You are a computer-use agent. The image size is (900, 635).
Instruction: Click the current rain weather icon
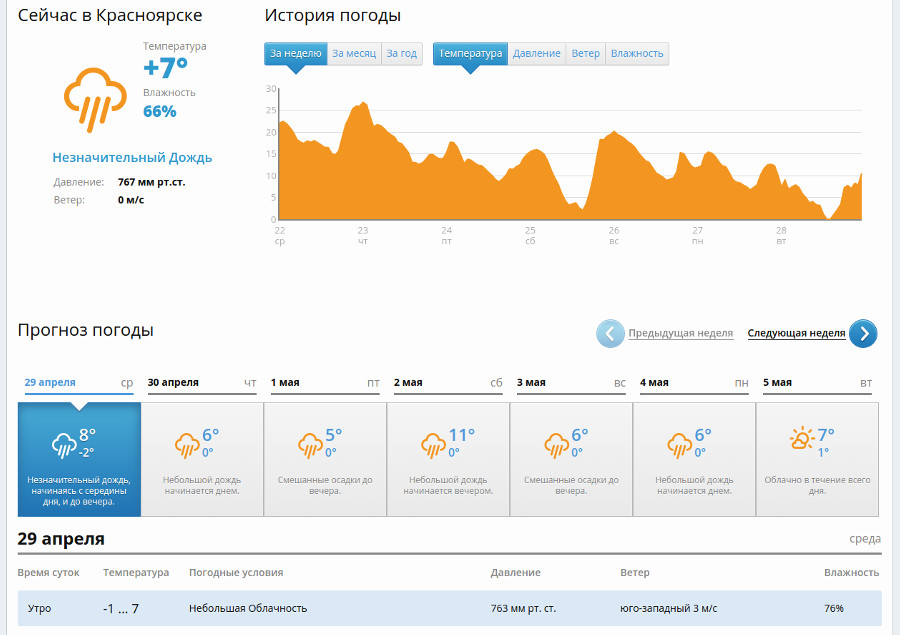tap(95, 99)
